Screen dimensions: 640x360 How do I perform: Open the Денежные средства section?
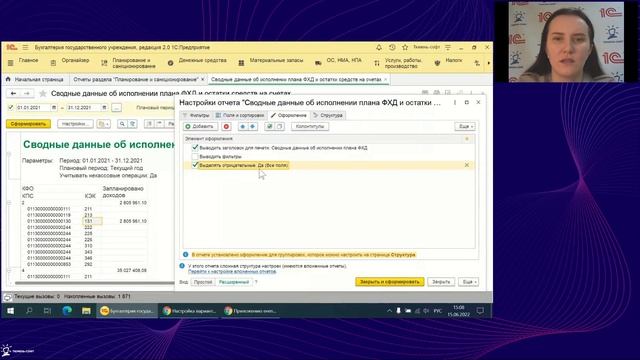pyautogui.click(x=198, y=62)
